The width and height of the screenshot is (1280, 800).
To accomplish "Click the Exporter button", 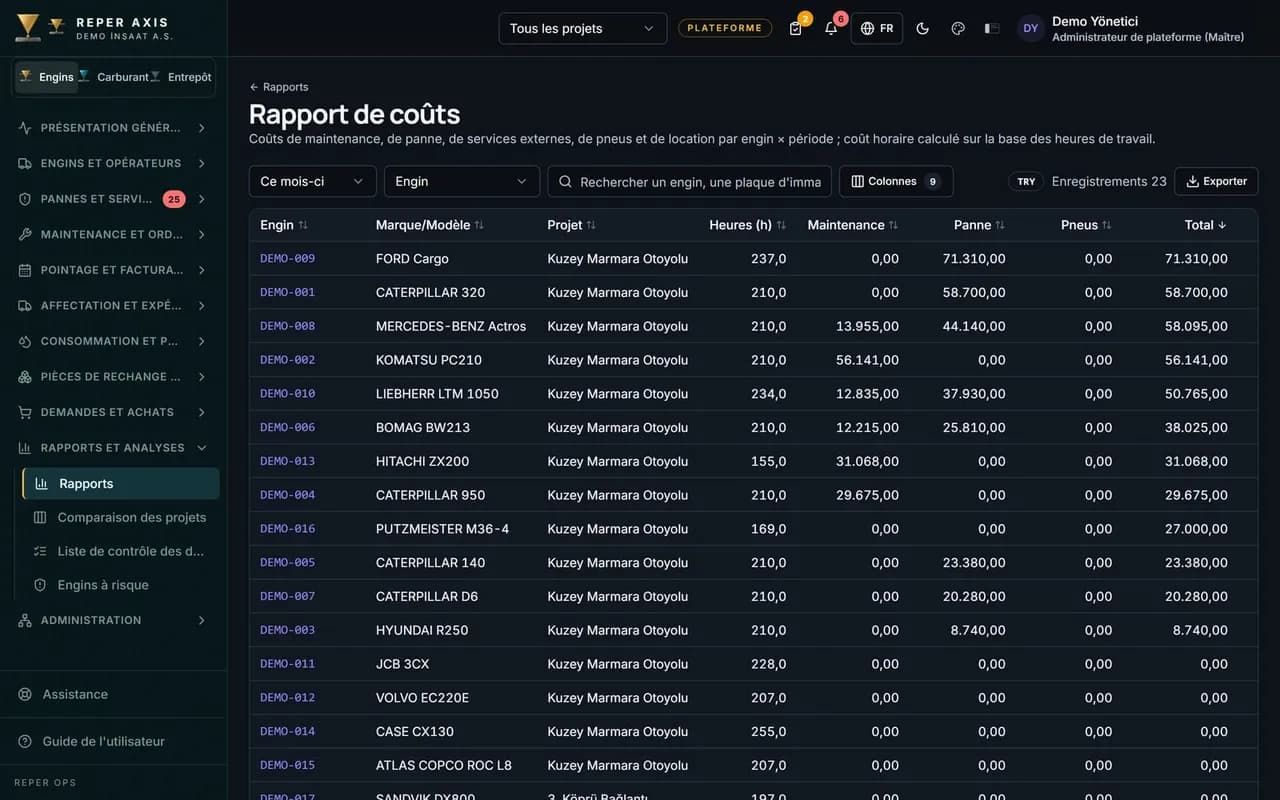I will (1216, 181).
